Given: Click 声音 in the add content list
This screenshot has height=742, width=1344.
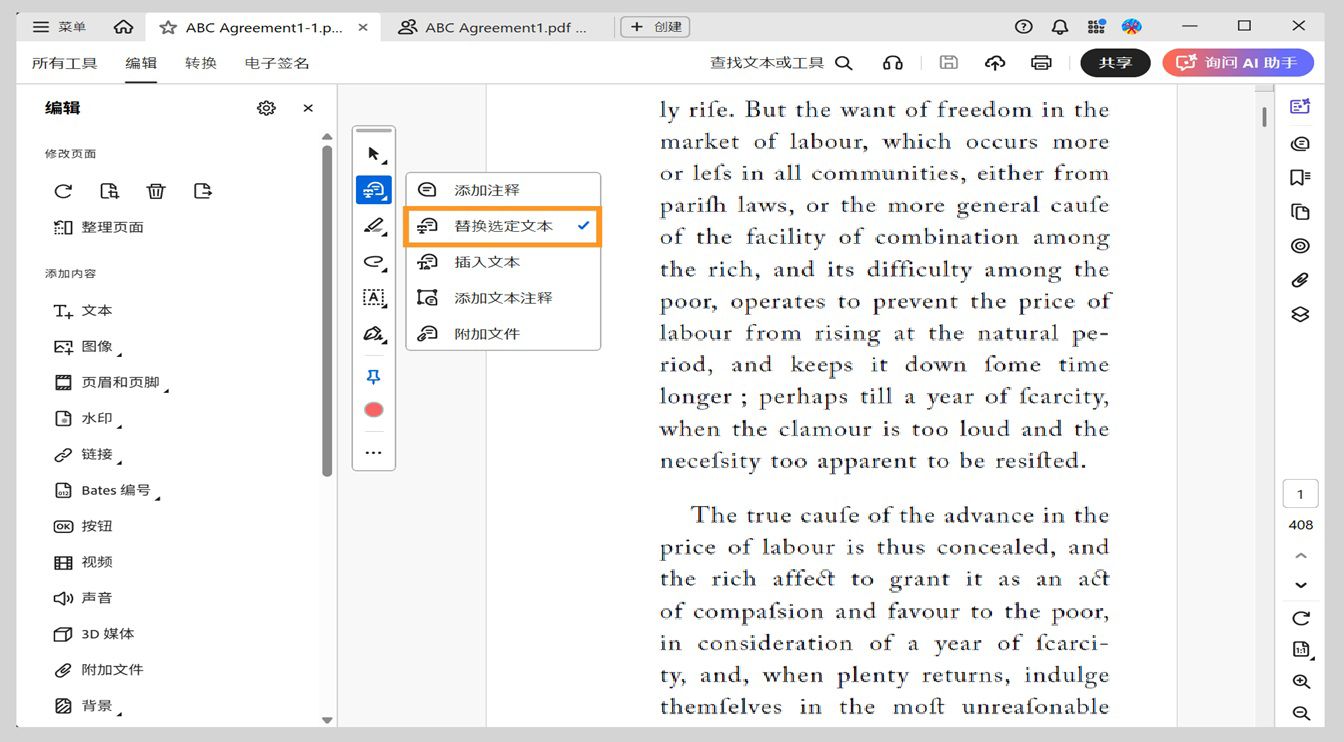Looking at the screenshot, I should click(83, 598).
